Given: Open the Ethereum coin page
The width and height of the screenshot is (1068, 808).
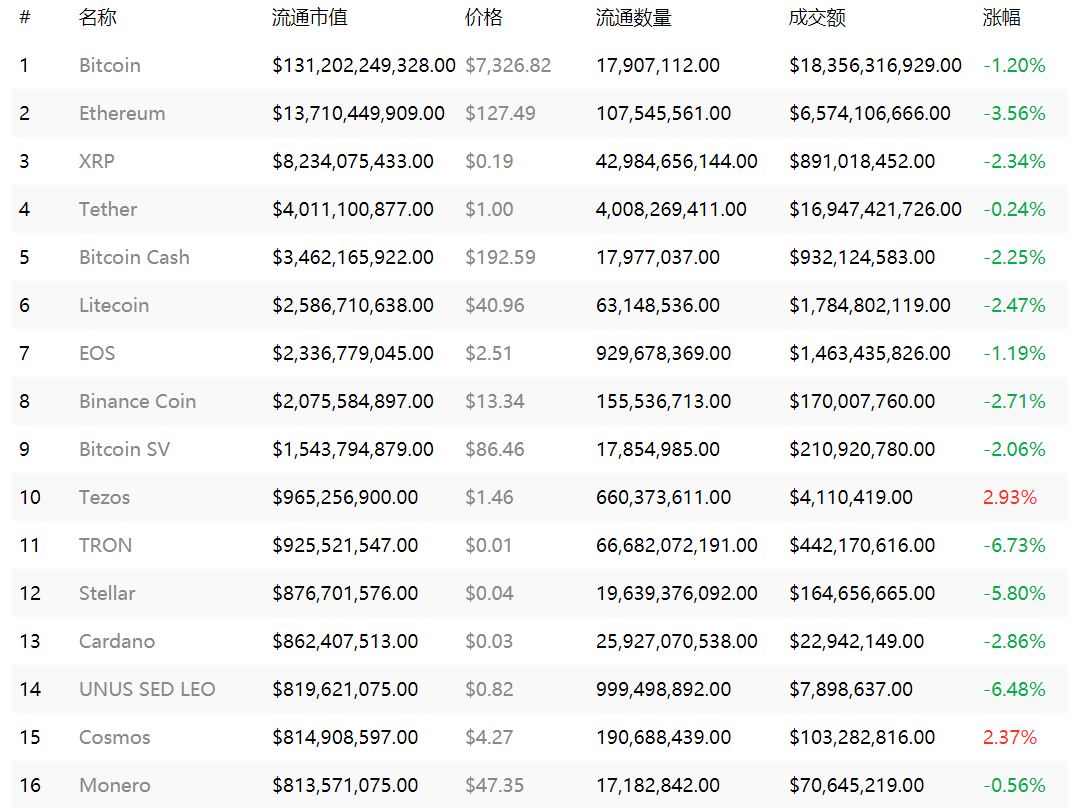Looking at the screenshot, I should point(122,113).
